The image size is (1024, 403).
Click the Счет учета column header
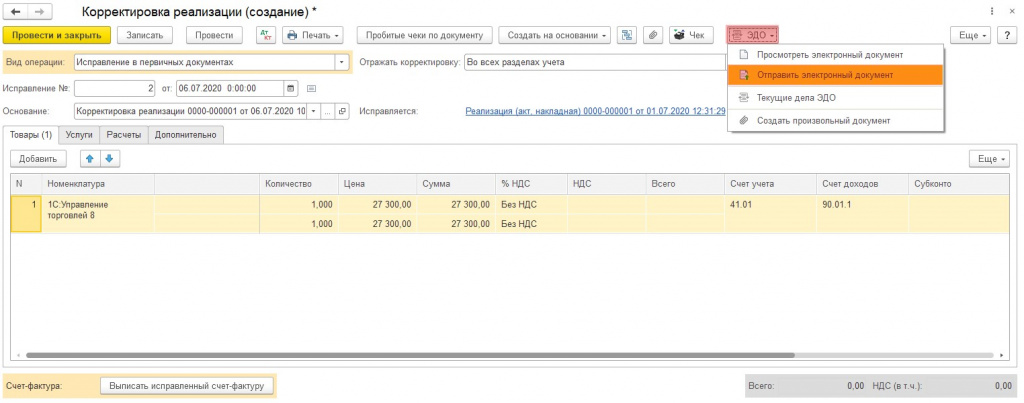coord(770,184)
